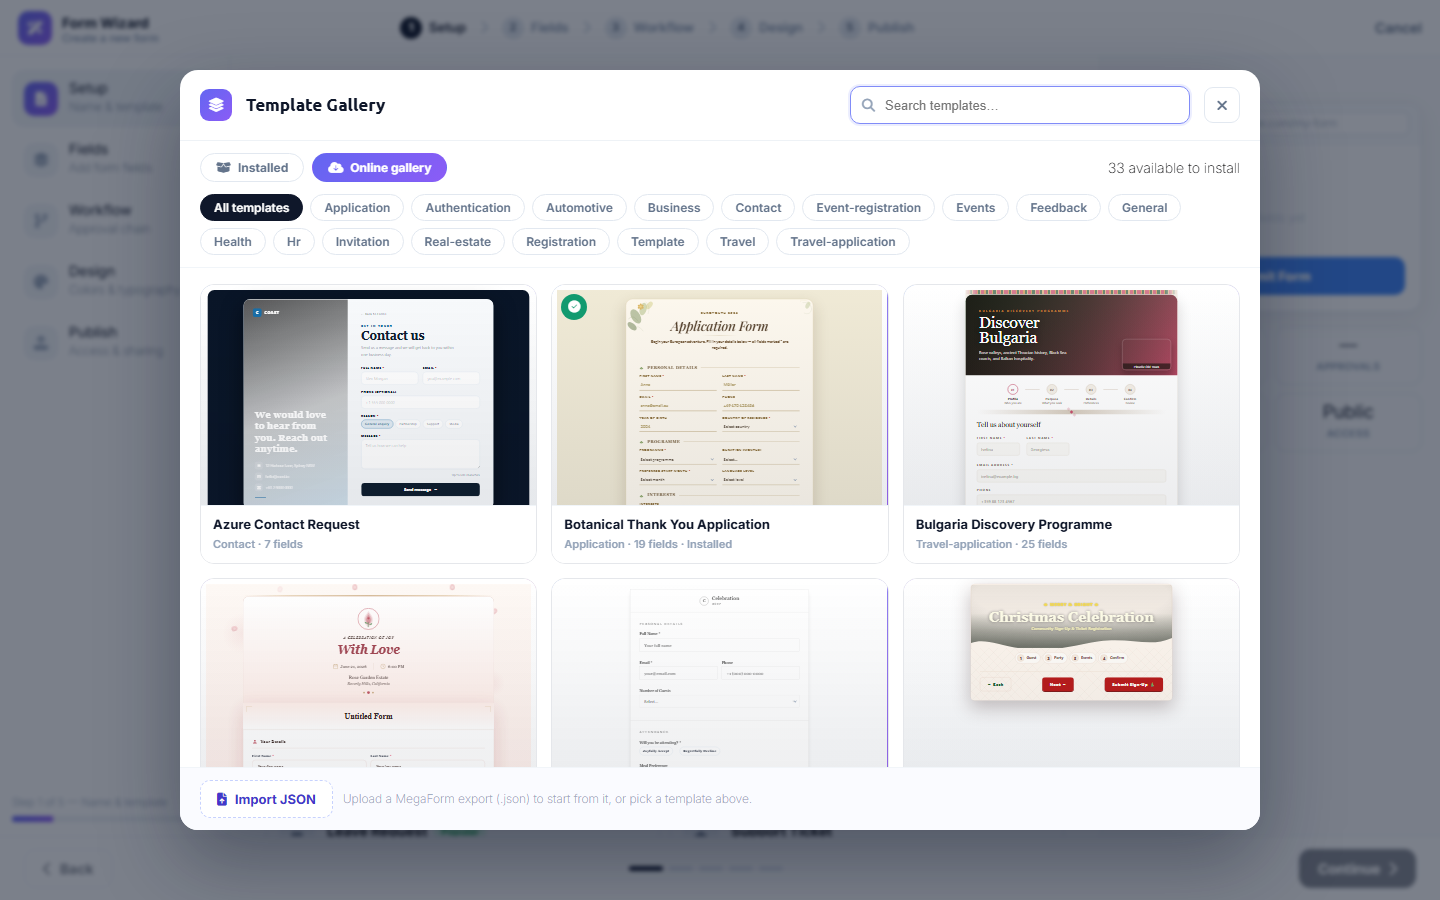Select the Feedback category chip
The width and height of the screenshot is (1440, 900).
1058,208
